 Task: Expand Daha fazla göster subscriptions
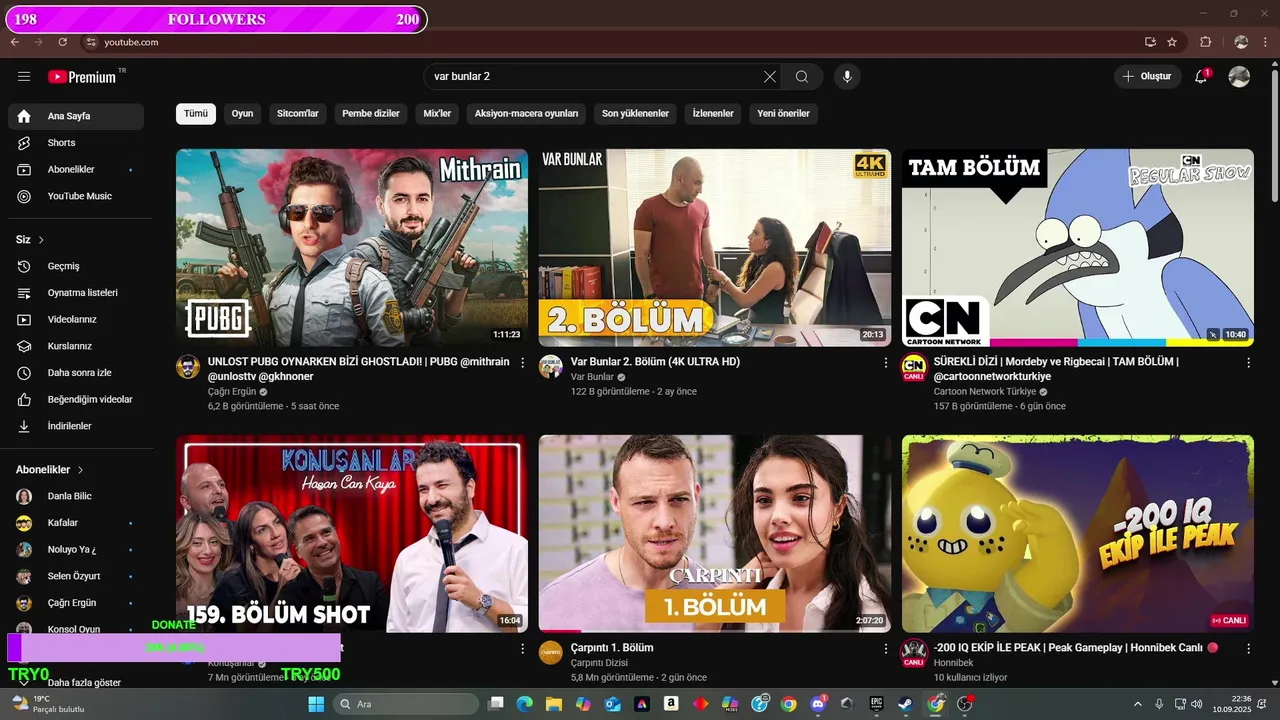(76, 683)
